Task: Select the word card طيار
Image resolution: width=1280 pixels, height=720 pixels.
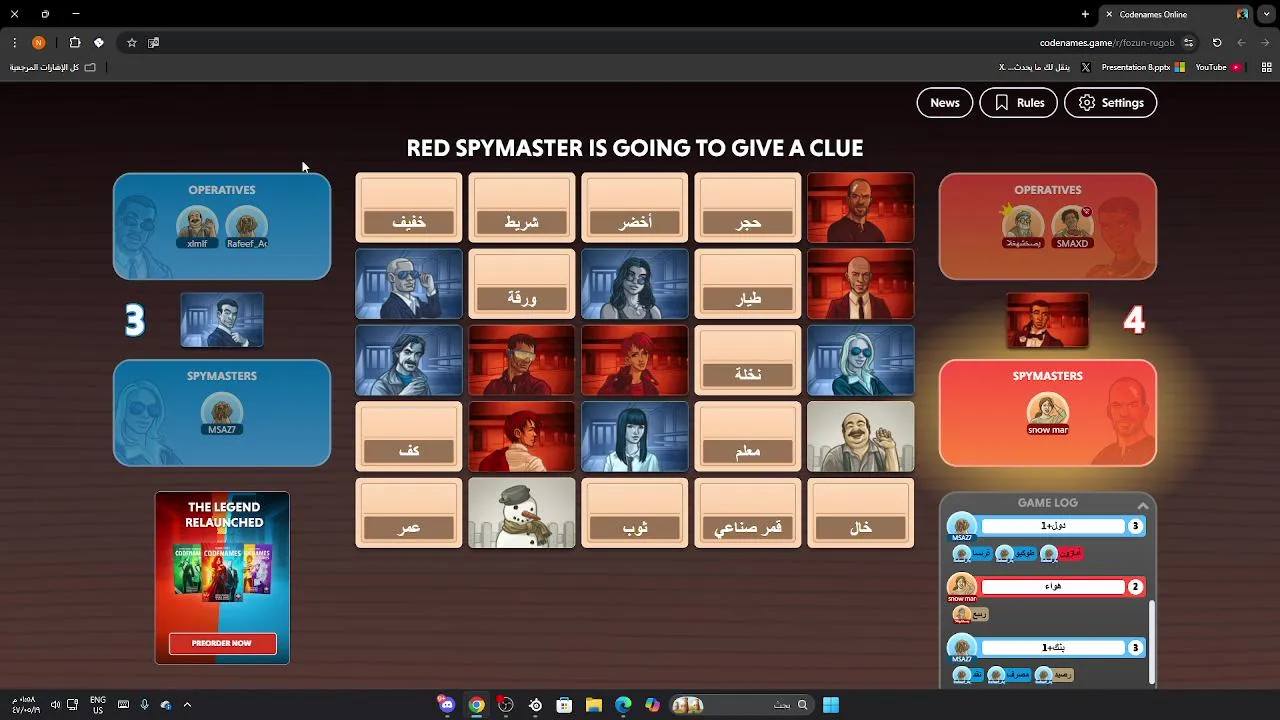Action: [747, 284]
